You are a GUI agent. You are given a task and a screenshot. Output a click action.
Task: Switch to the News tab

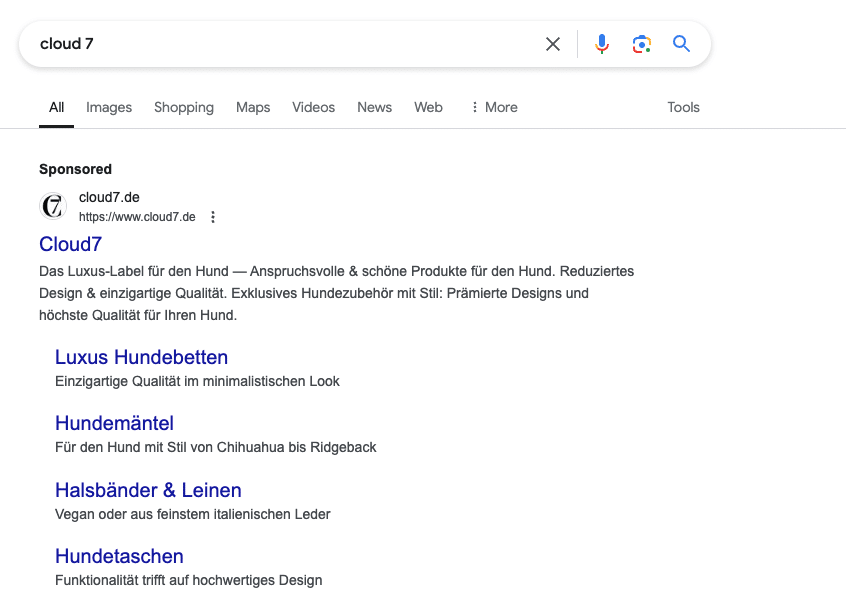pyautogui.click(x=374, y=107)
